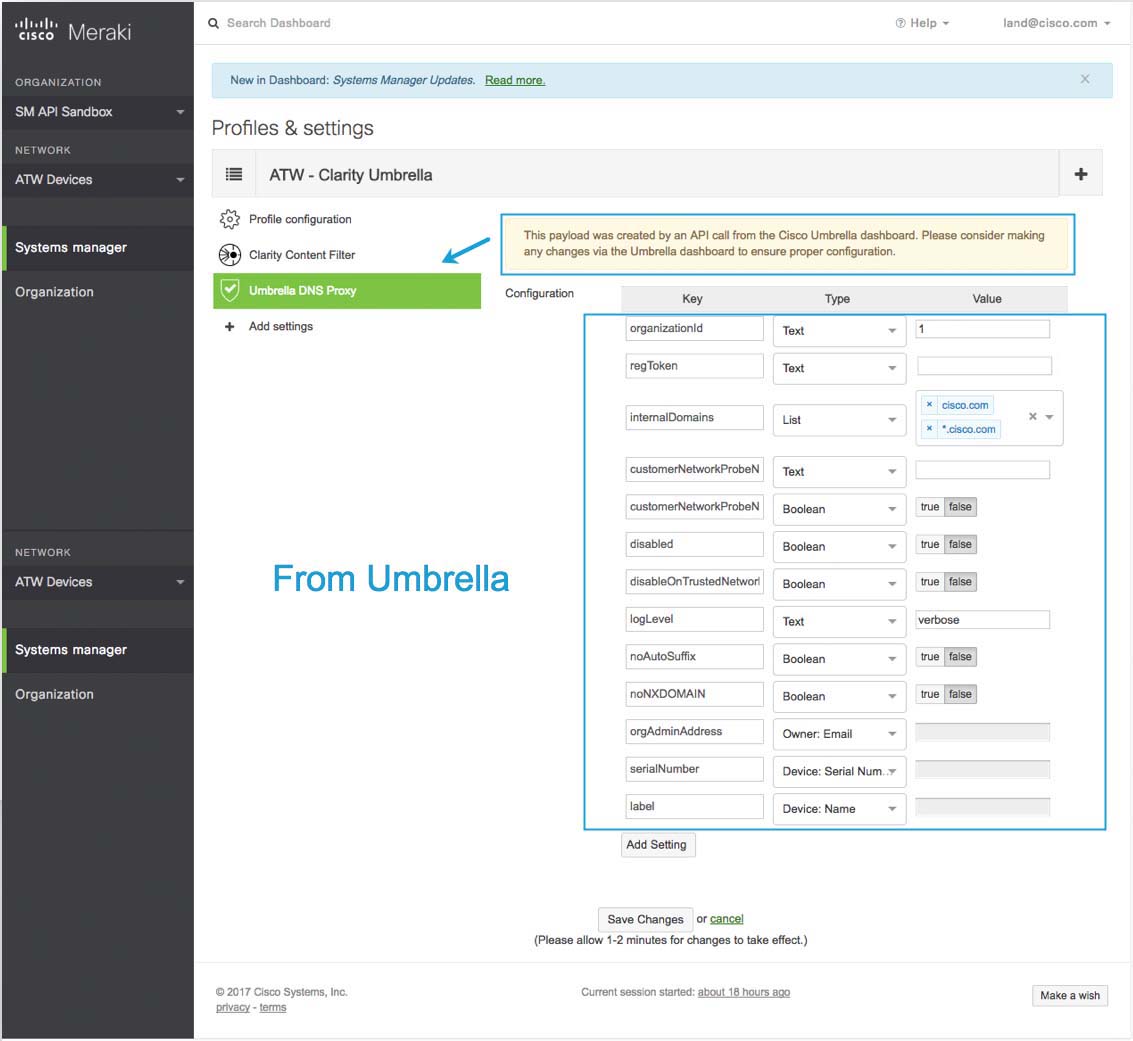Open the privacy link
This screenshot has width=1133, height=1041.
pos(233,1008)
